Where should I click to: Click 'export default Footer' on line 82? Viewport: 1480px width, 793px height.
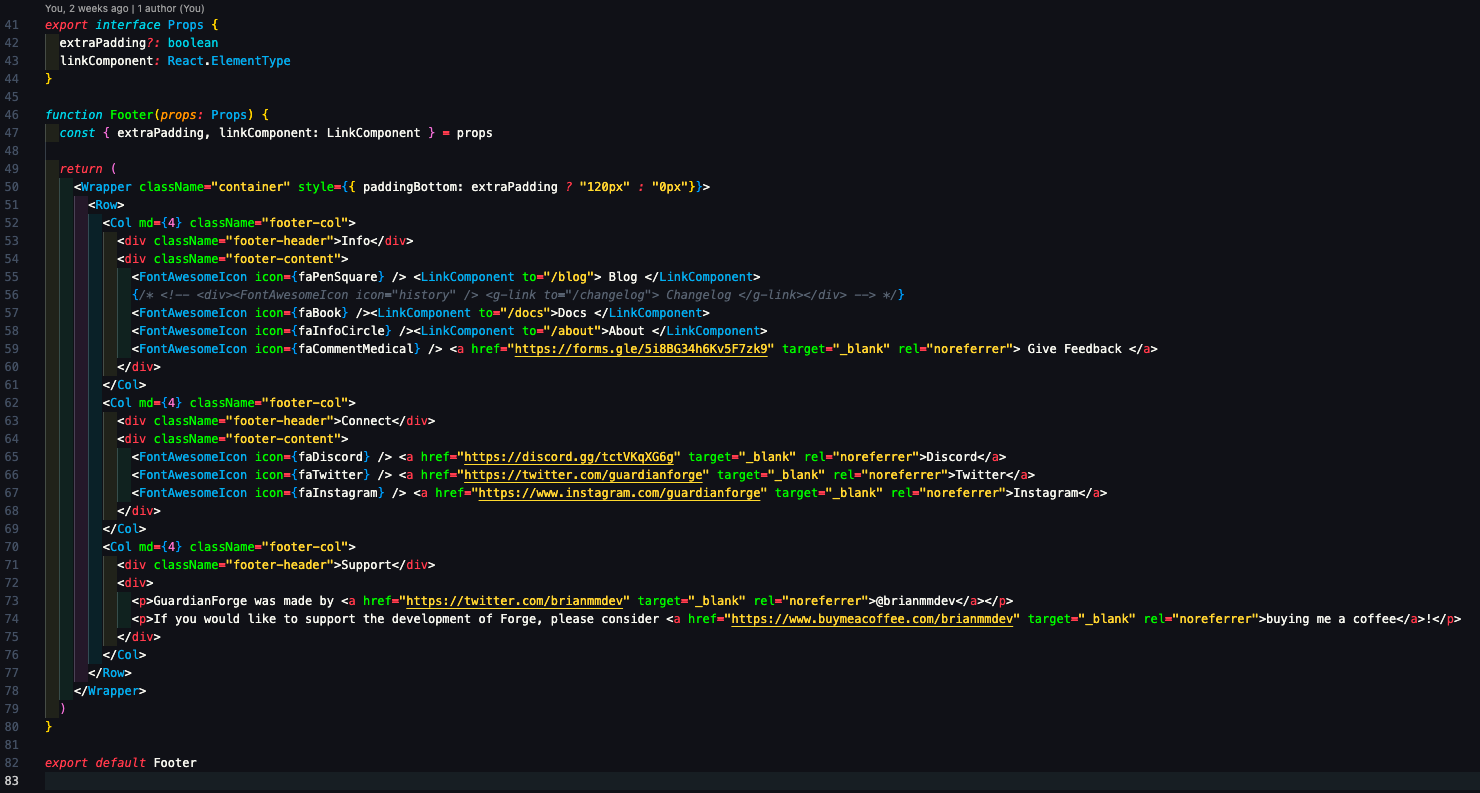121,763
